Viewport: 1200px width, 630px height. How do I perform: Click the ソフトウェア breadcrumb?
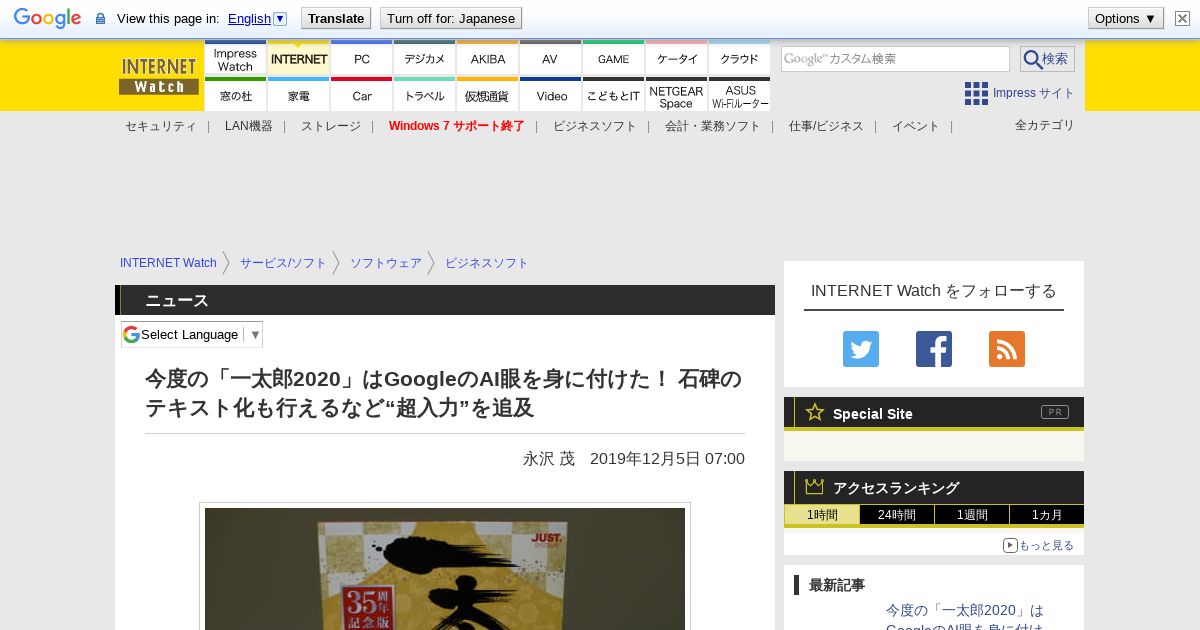pos(385,263)
